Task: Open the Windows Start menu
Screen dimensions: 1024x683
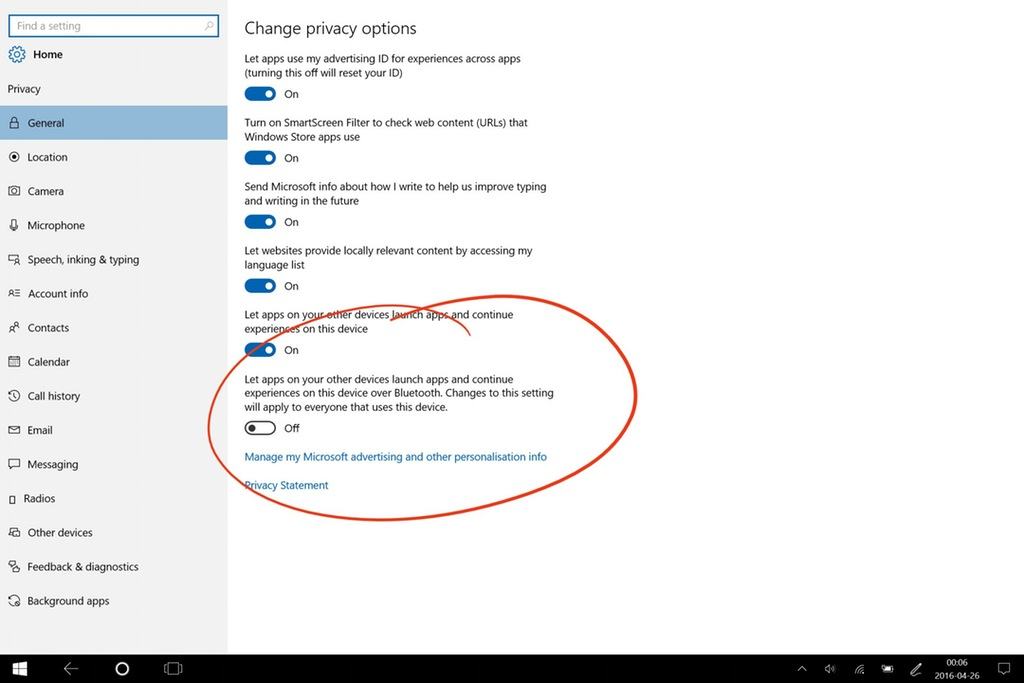Action: (x=19, y=668)
